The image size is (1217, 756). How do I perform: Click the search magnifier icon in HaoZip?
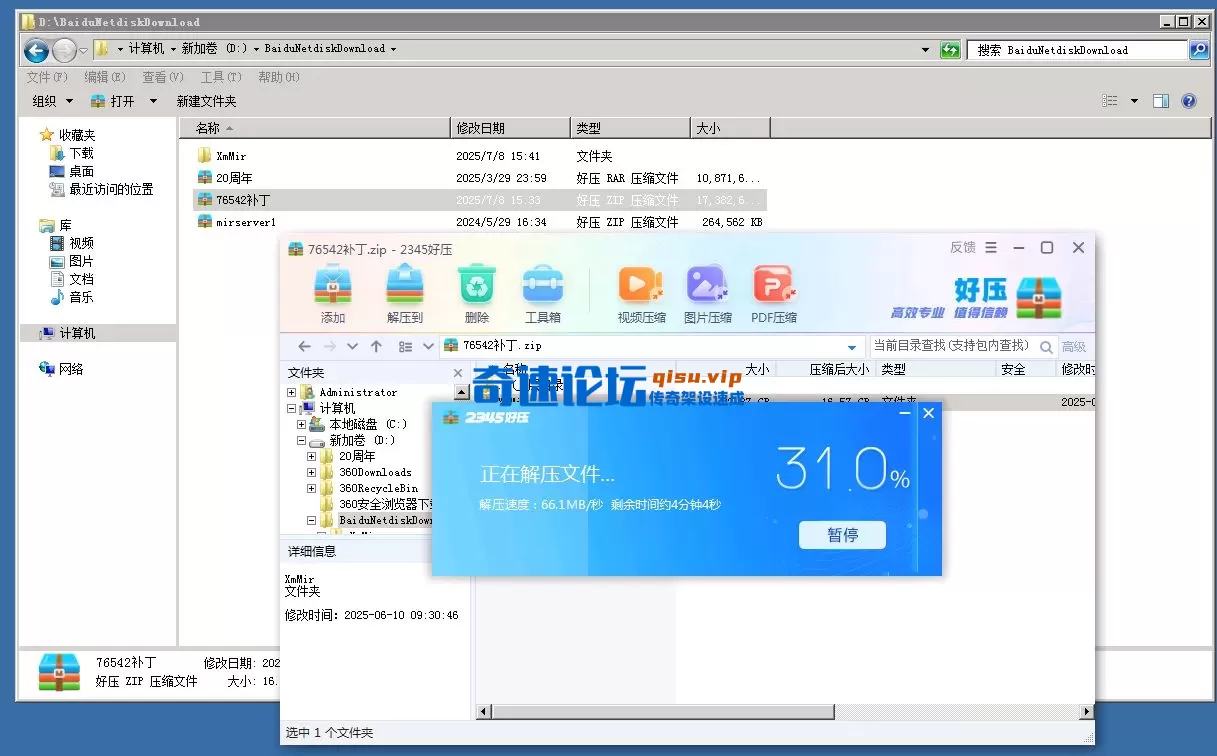click(1046, 346)
